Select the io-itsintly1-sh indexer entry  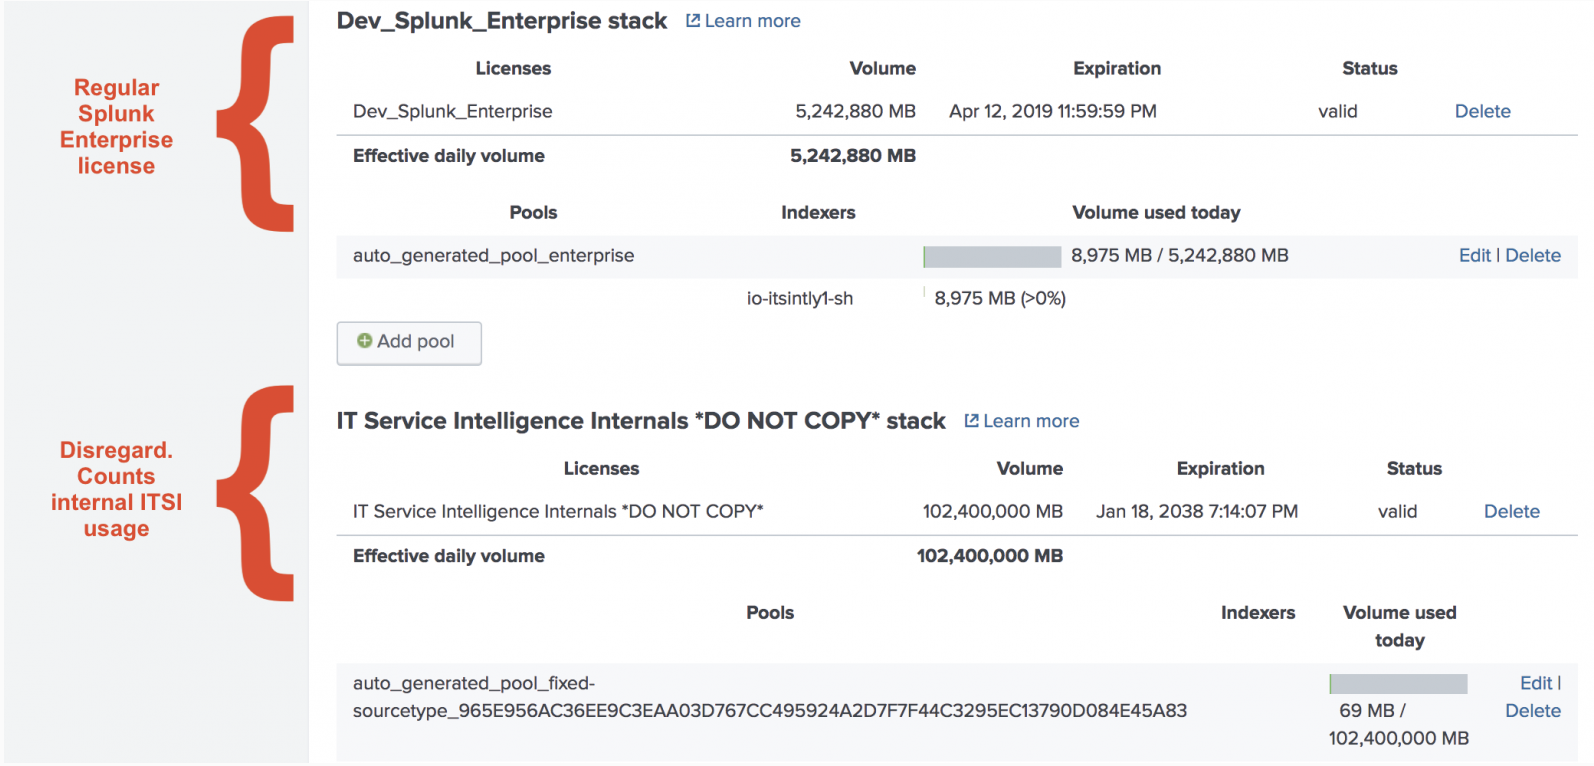pyautogui.click(x=800, y=298)
